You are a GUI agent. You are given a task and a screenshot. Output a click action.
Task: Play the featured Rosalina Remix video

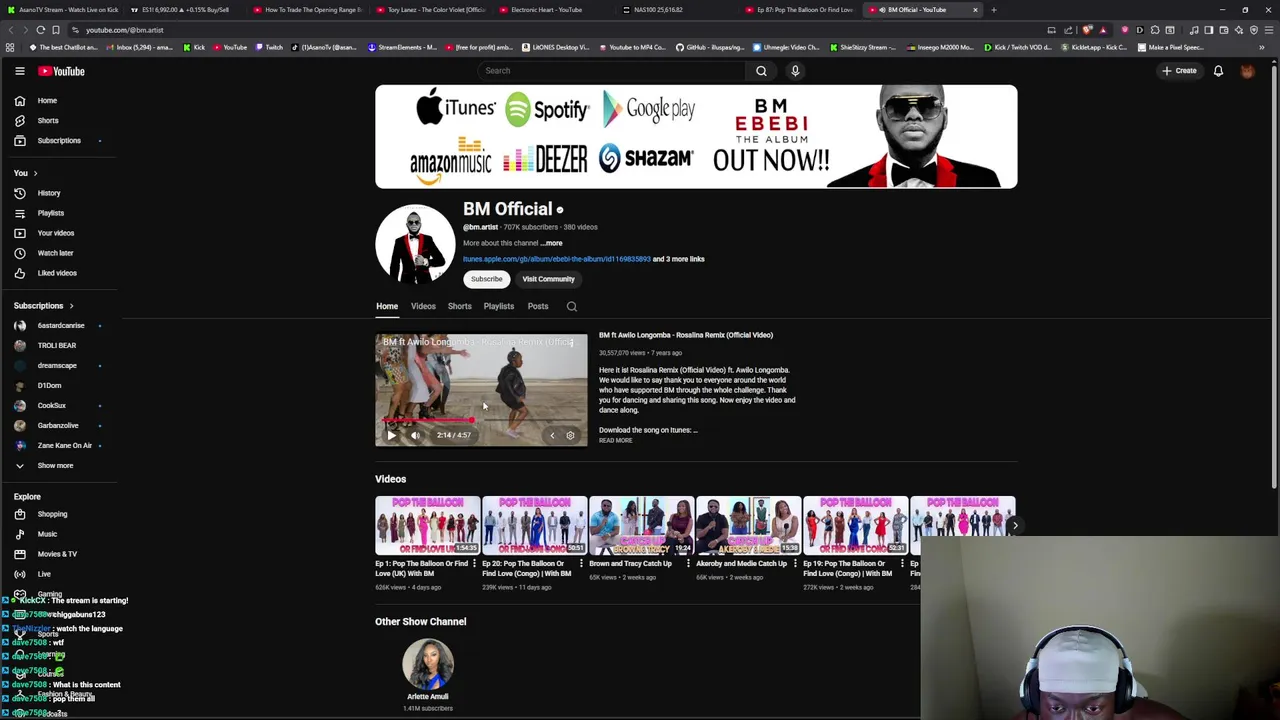[391, 435]
